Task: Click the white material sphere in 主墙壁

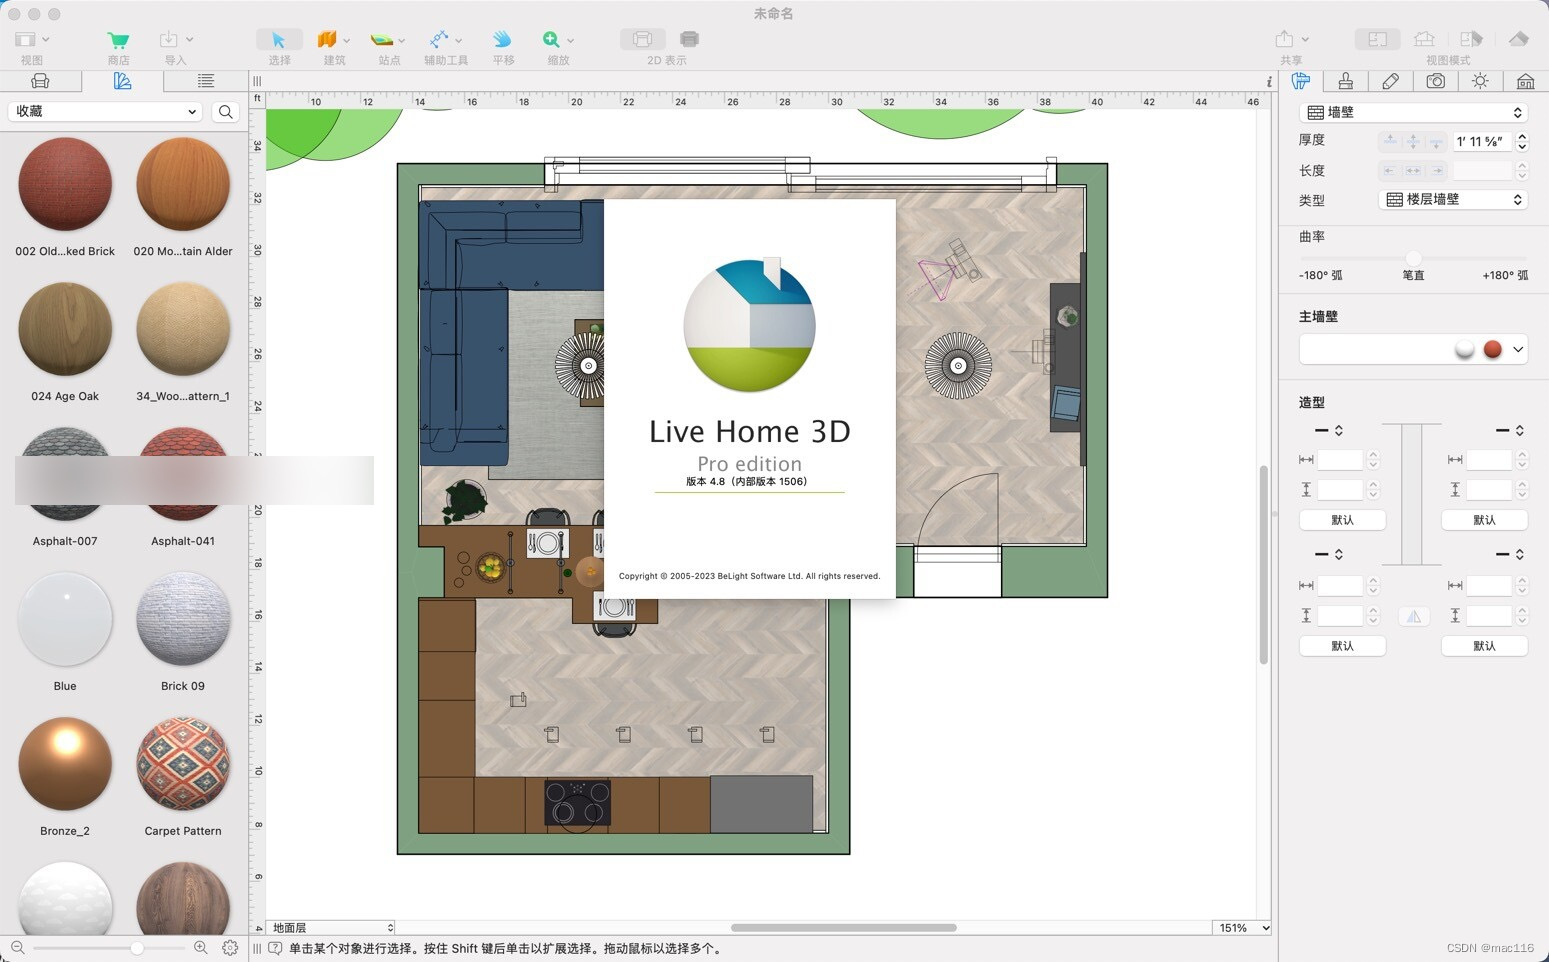Action: (x=1464, y=349)
